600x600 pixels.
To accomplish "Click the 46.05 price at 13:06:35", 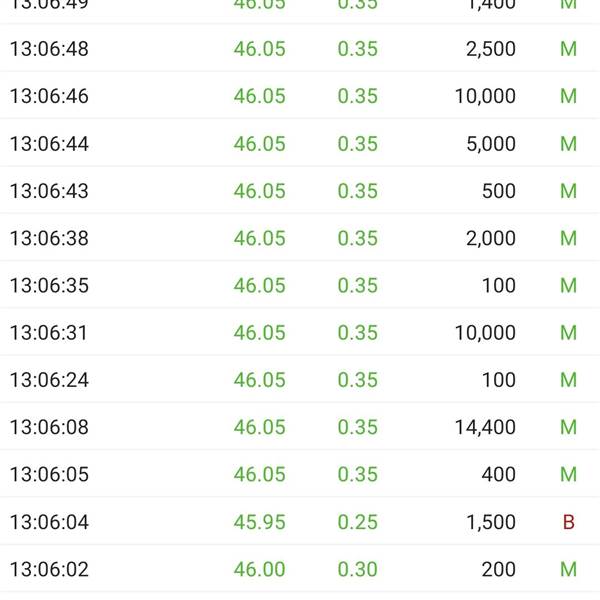I will (x=260, y=285).
